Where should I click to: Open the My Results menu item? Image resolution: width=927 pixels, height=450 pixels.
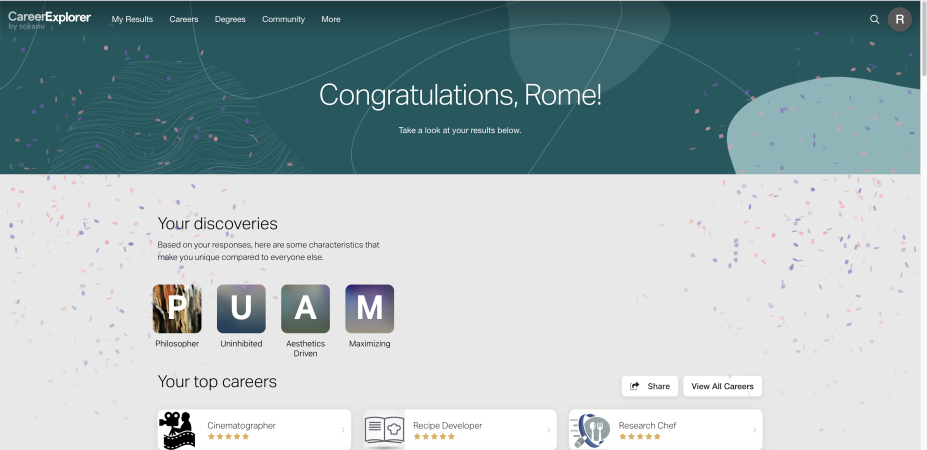pos(132,19)
